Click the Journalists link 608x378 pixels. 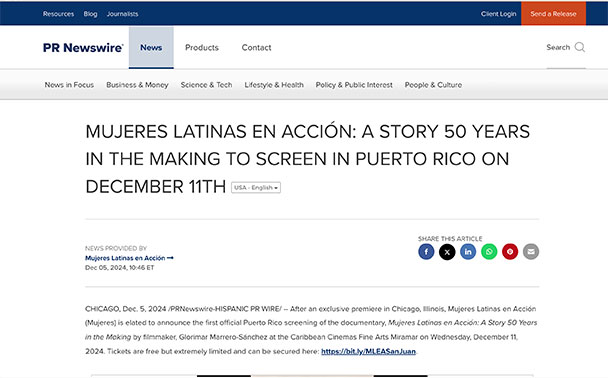[122, 14]
